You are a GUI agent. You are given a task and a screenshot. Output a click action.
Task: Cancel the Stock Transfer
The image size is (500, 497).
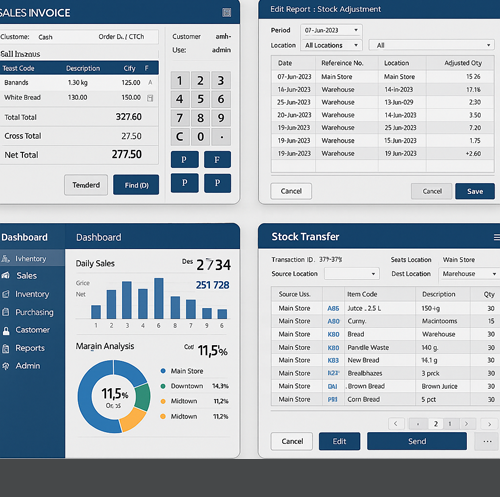pos(292,441)
